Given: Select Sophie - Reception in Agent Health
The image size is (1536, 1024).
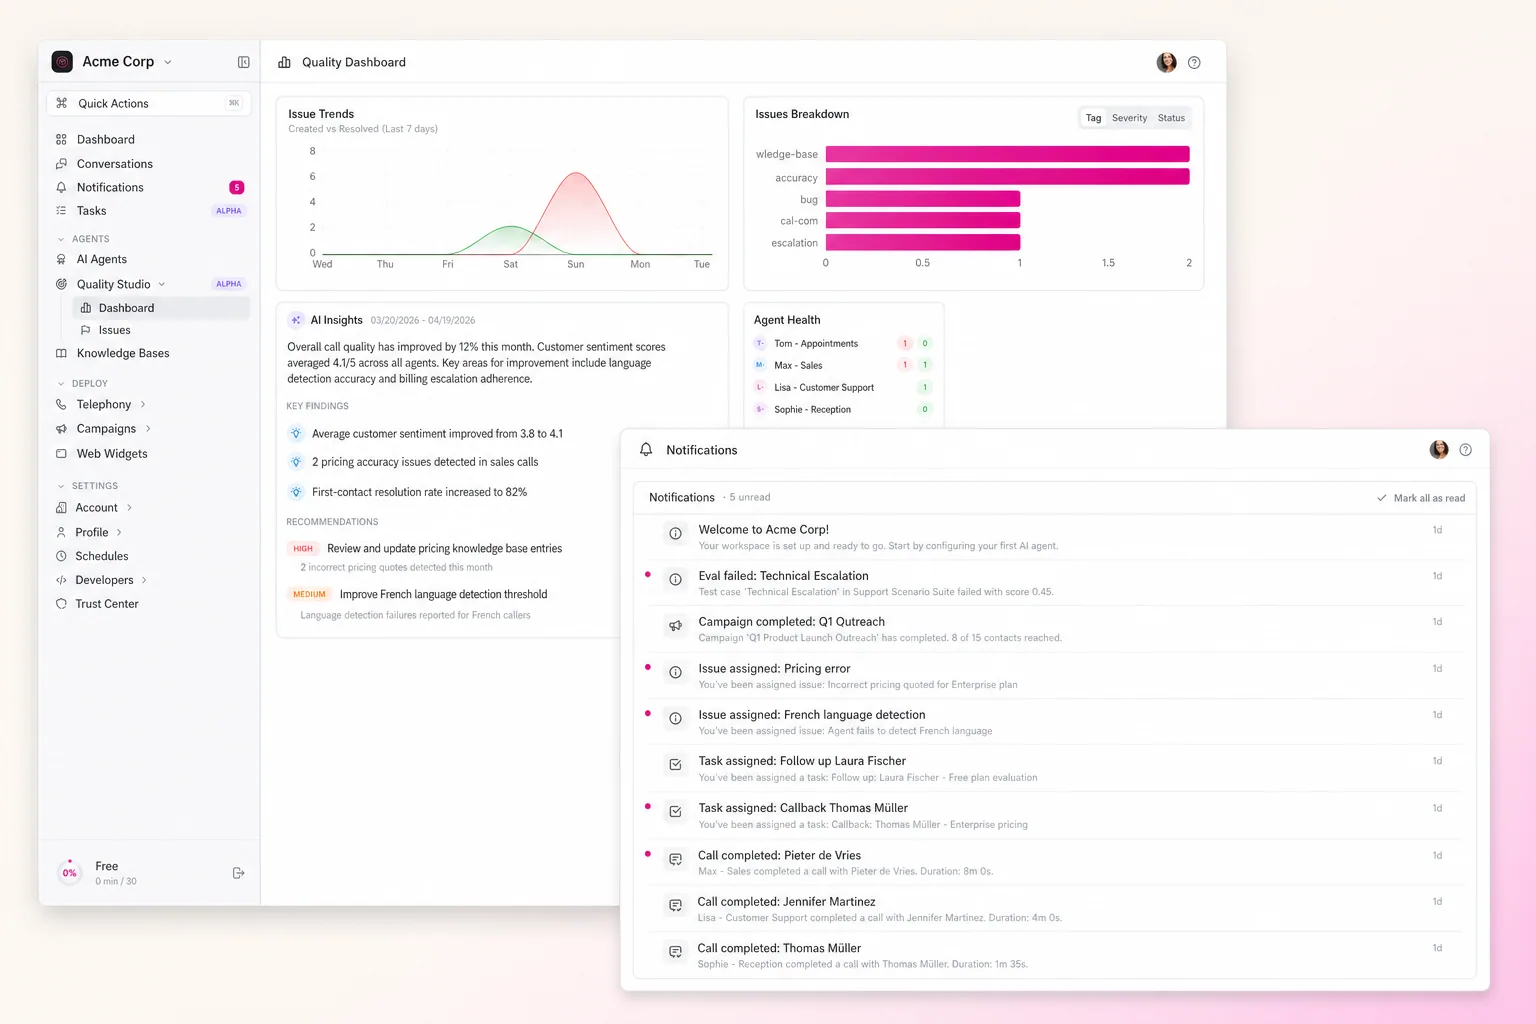Looking at the screenshot, I should coord(842,409).
